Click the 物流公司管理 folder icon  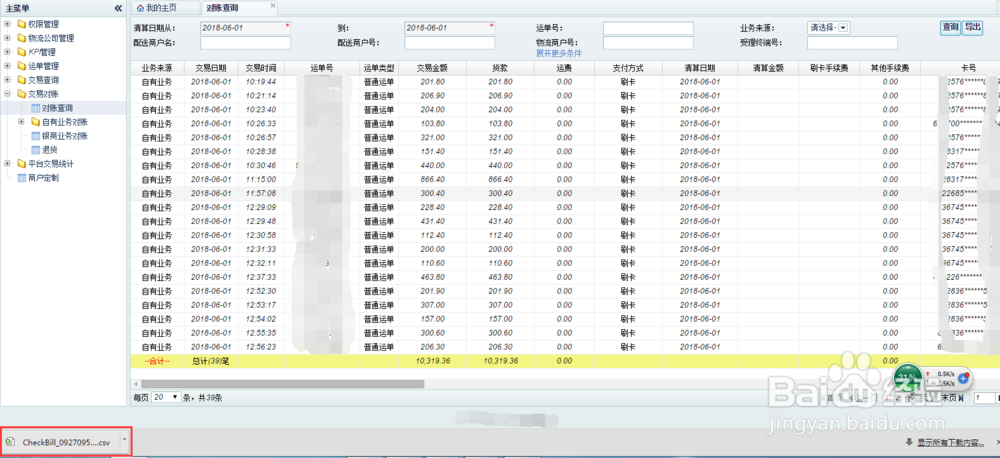[22, 38]
